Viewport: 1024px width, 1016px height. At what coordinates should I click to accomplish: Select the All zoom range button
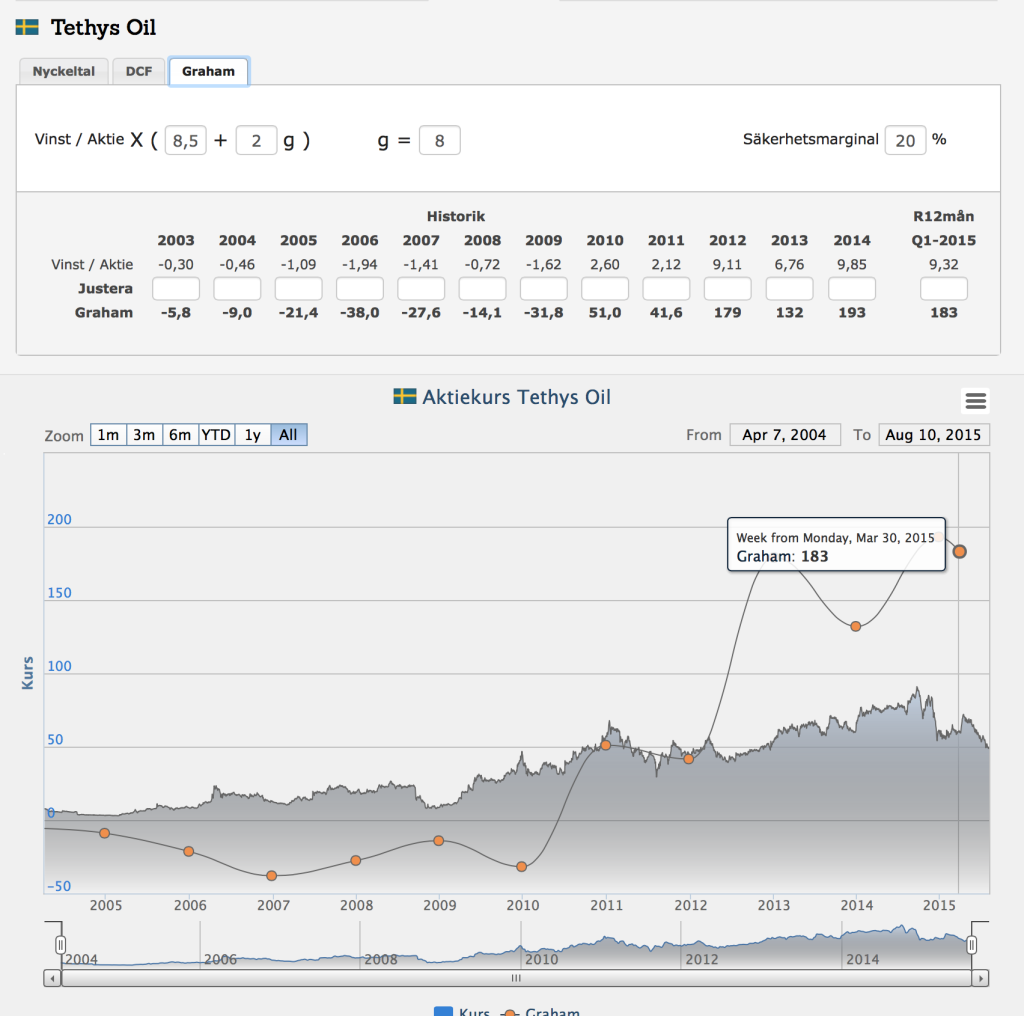pyautogui.click(x=289, y=435)
